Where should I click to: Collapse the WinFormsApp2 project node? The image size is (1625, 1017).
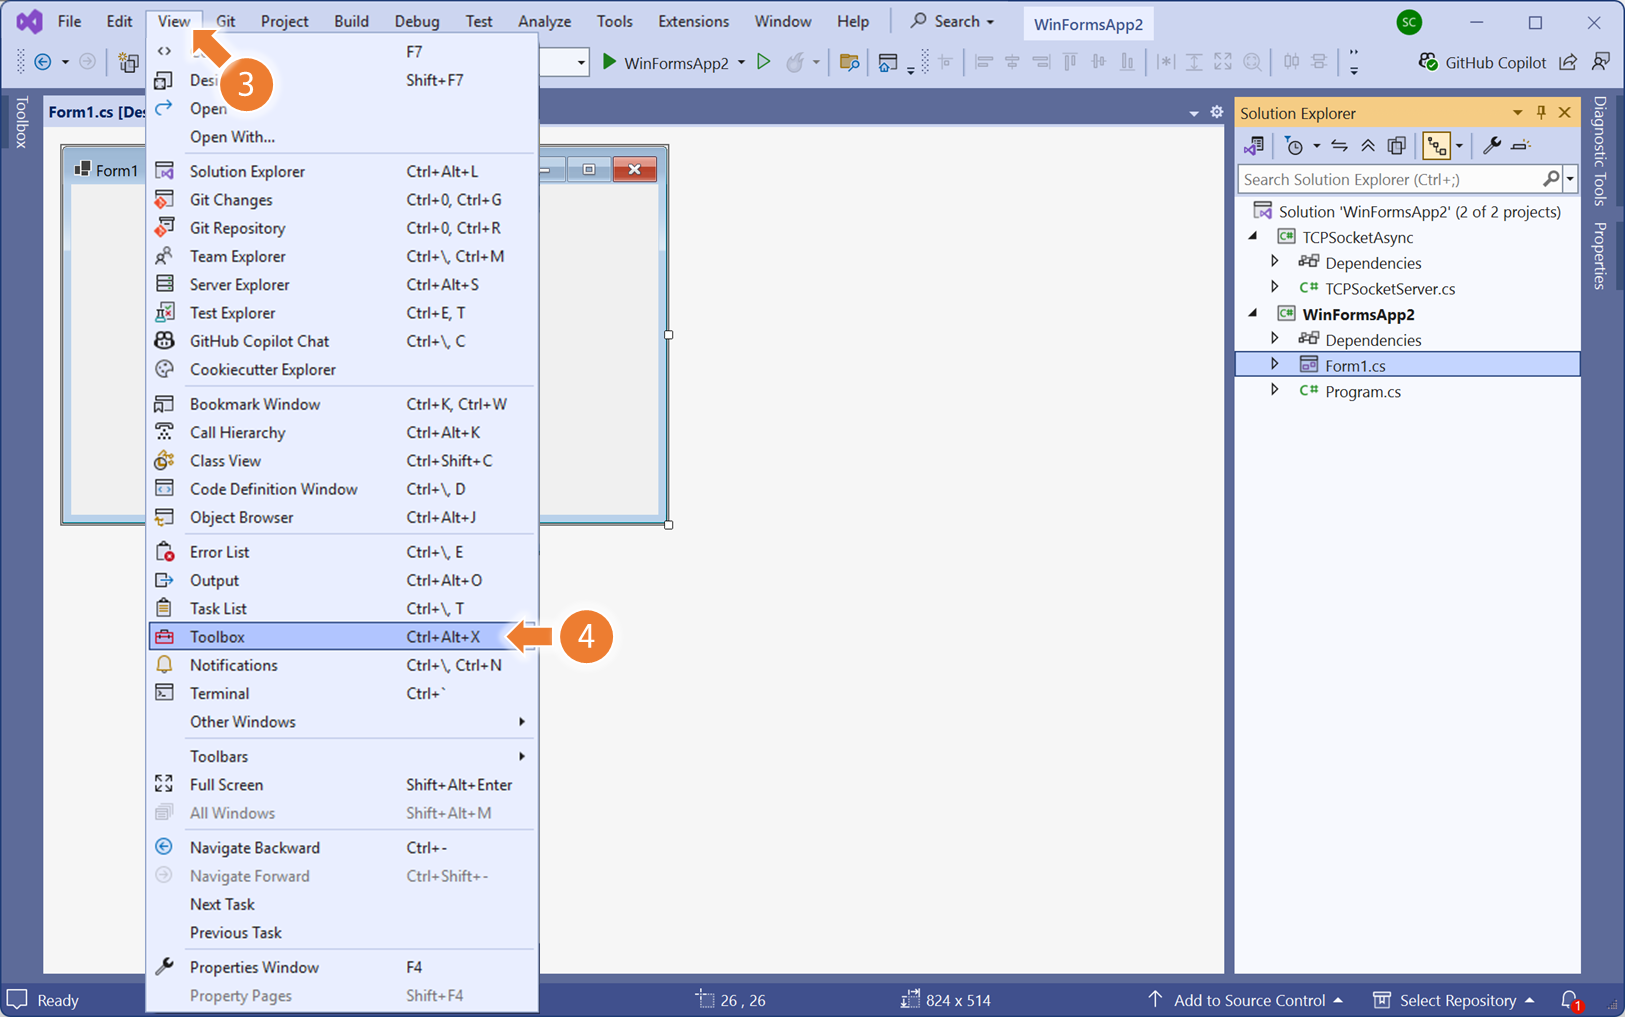(x=1253, y=314)
